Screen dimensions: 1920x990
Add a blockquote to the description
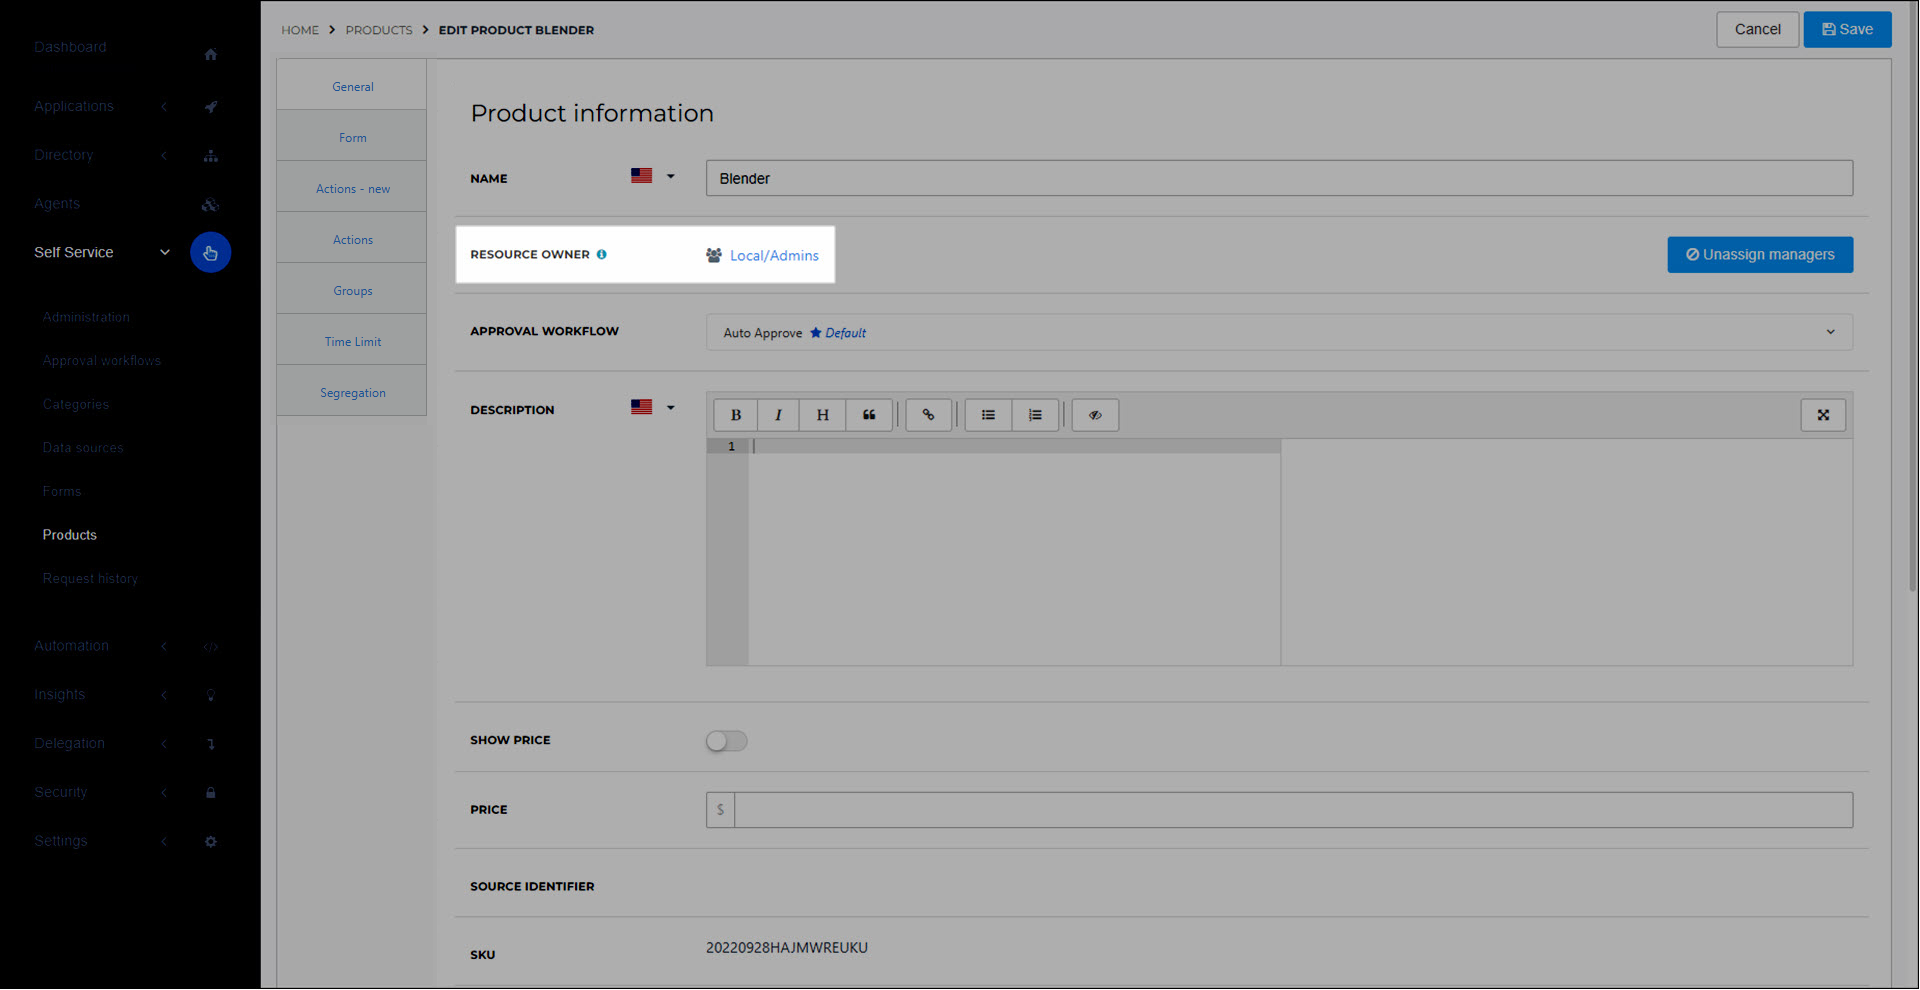869,414
